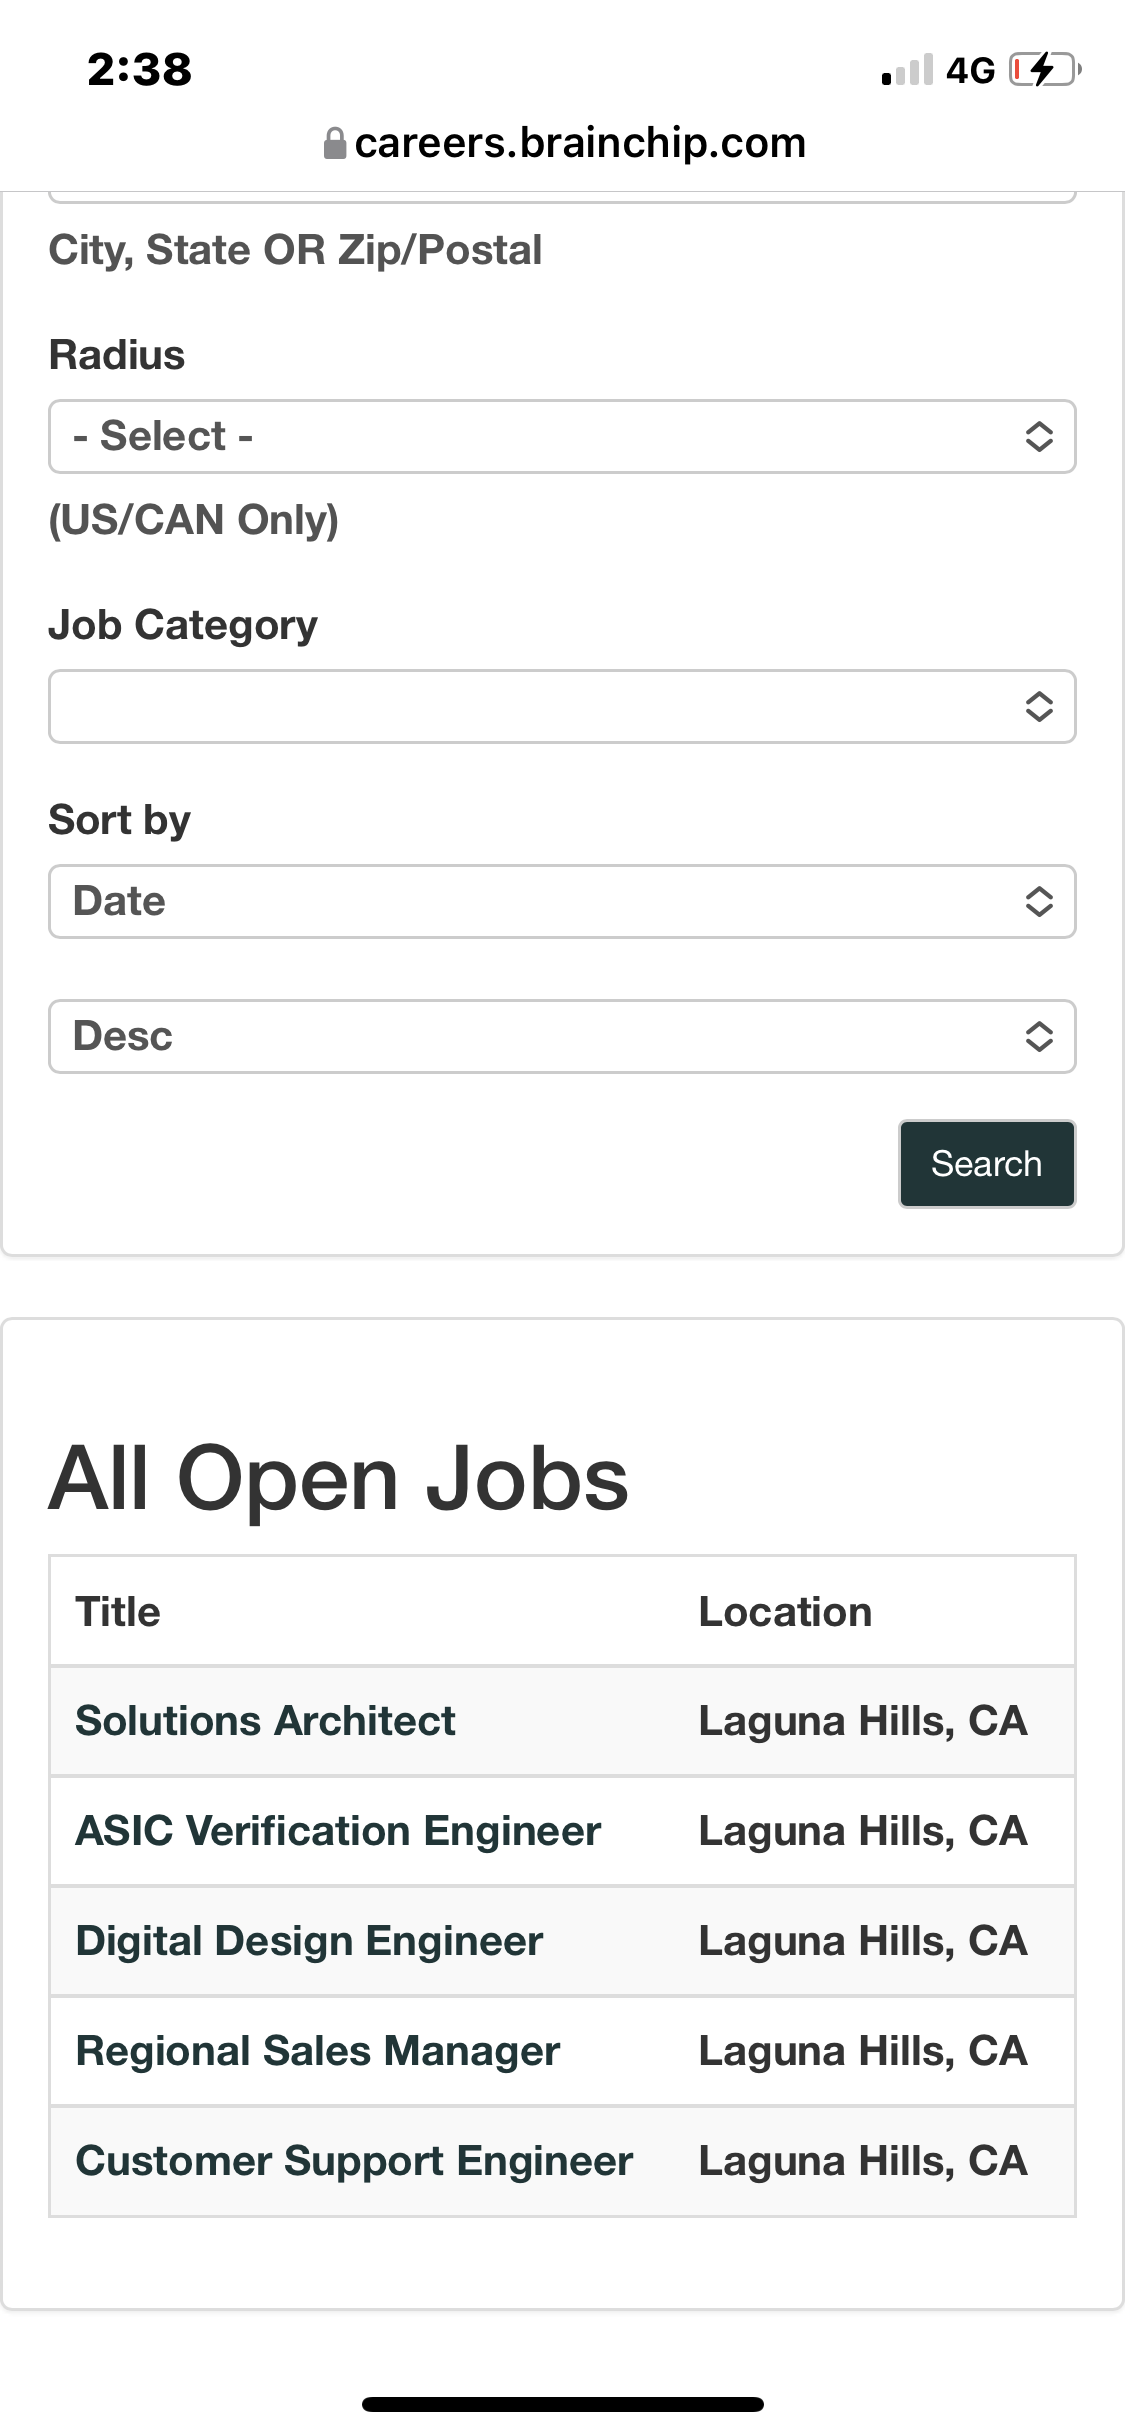
Task: Tap the Title column header
Action: pyautogui.click(x=118, y=1612)
